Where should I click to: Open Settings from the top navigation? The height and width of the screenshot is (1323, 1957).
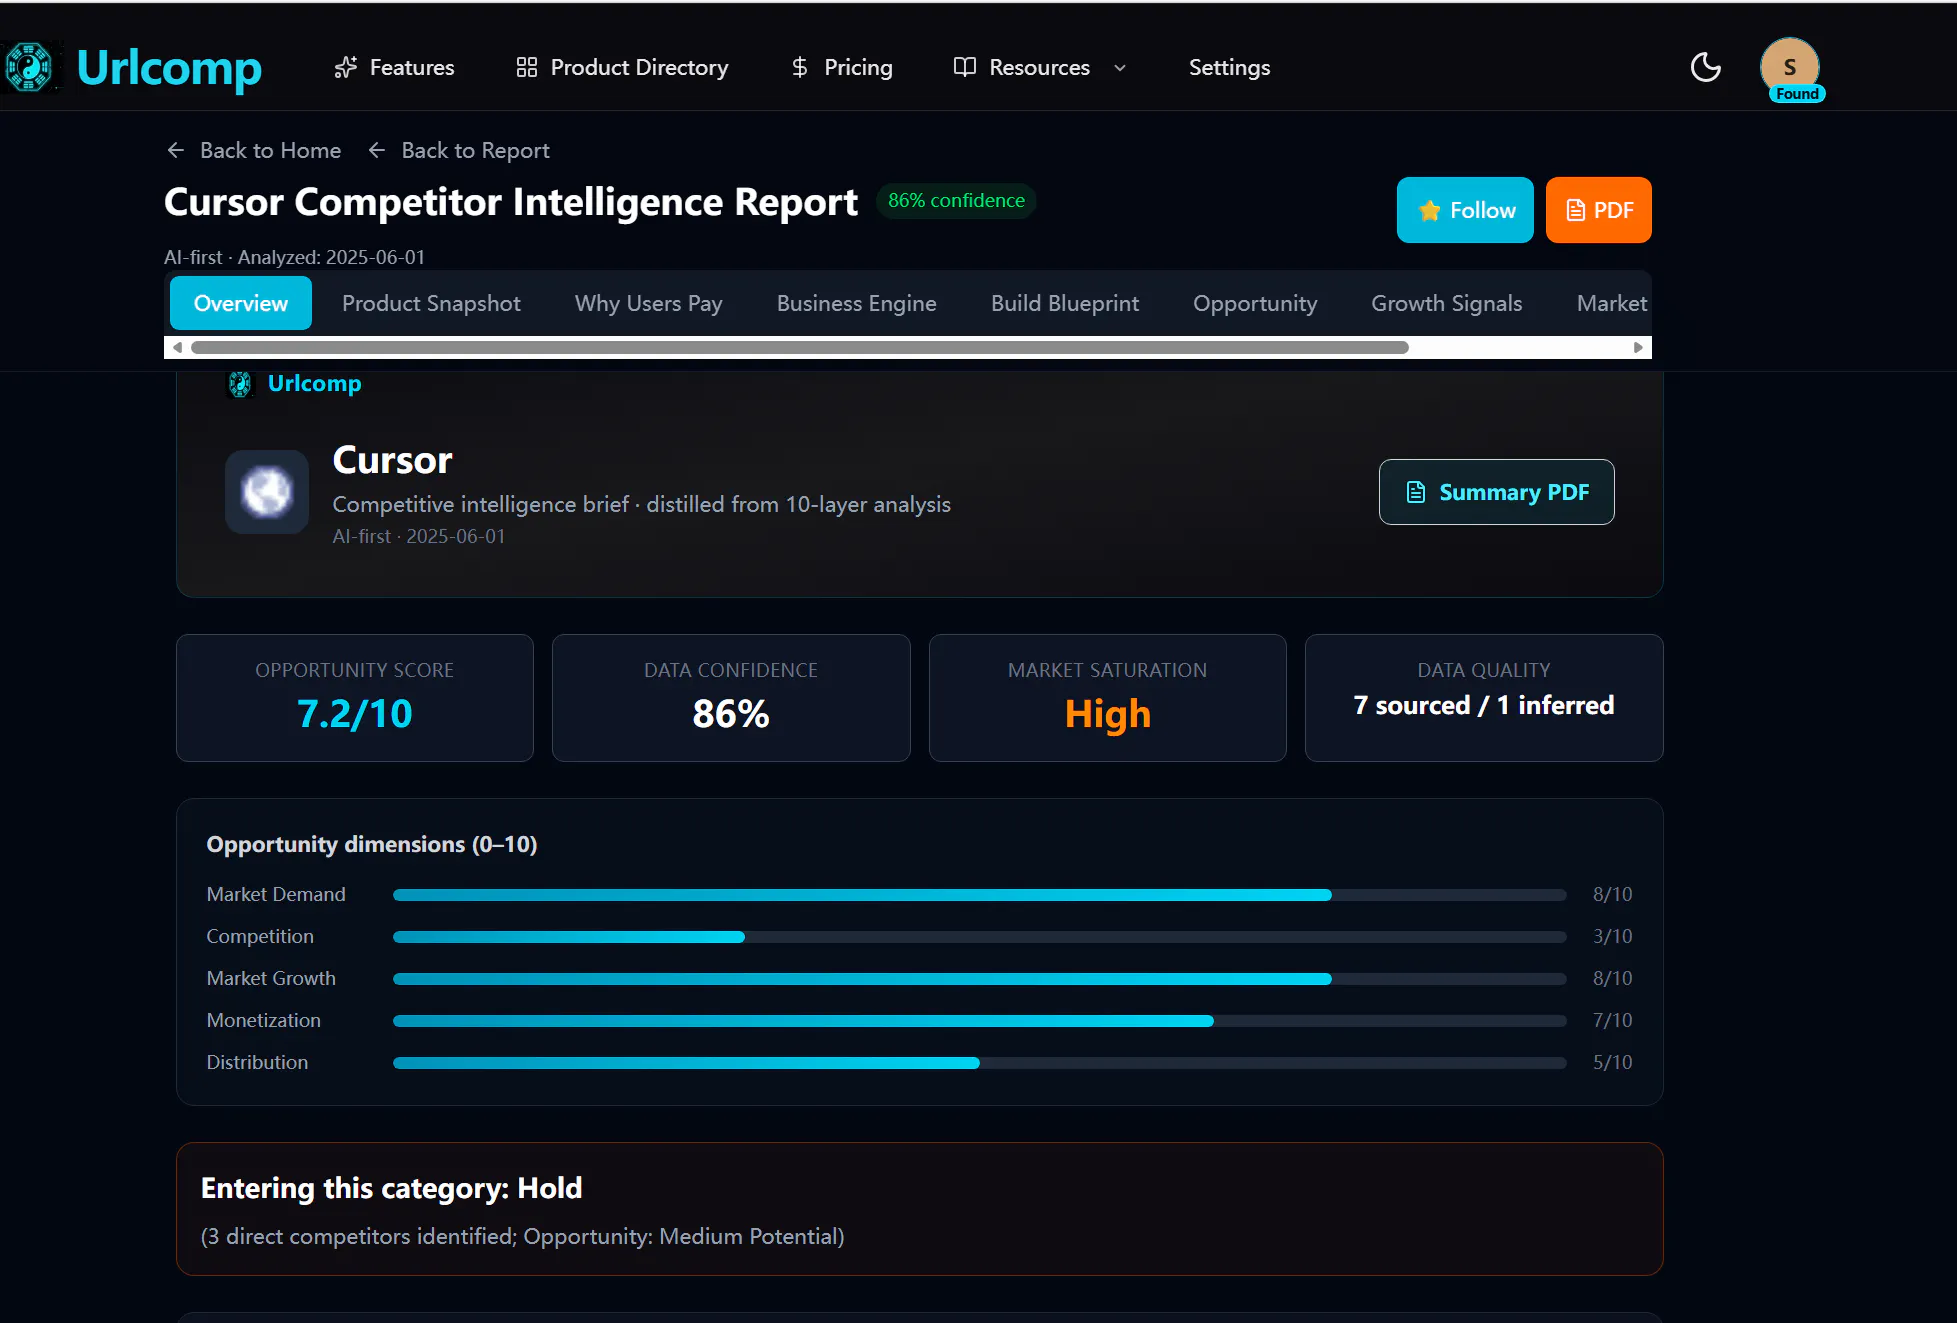point(1229,67)
